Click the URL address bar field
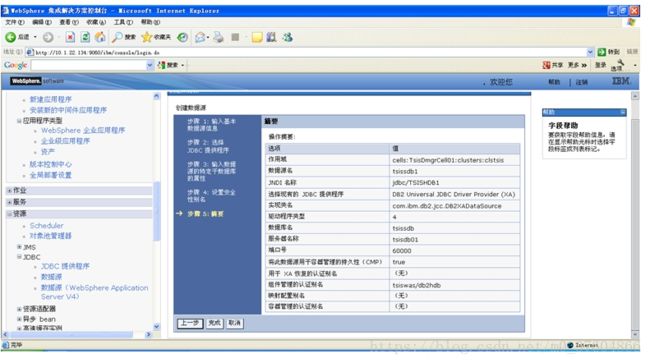 coord(307,52)
